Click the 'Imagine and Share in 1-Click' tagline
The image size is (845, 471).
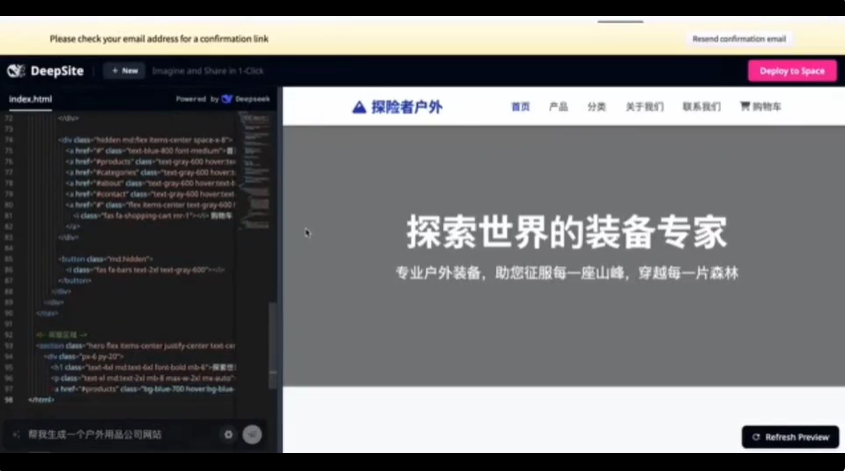(208, 71)
